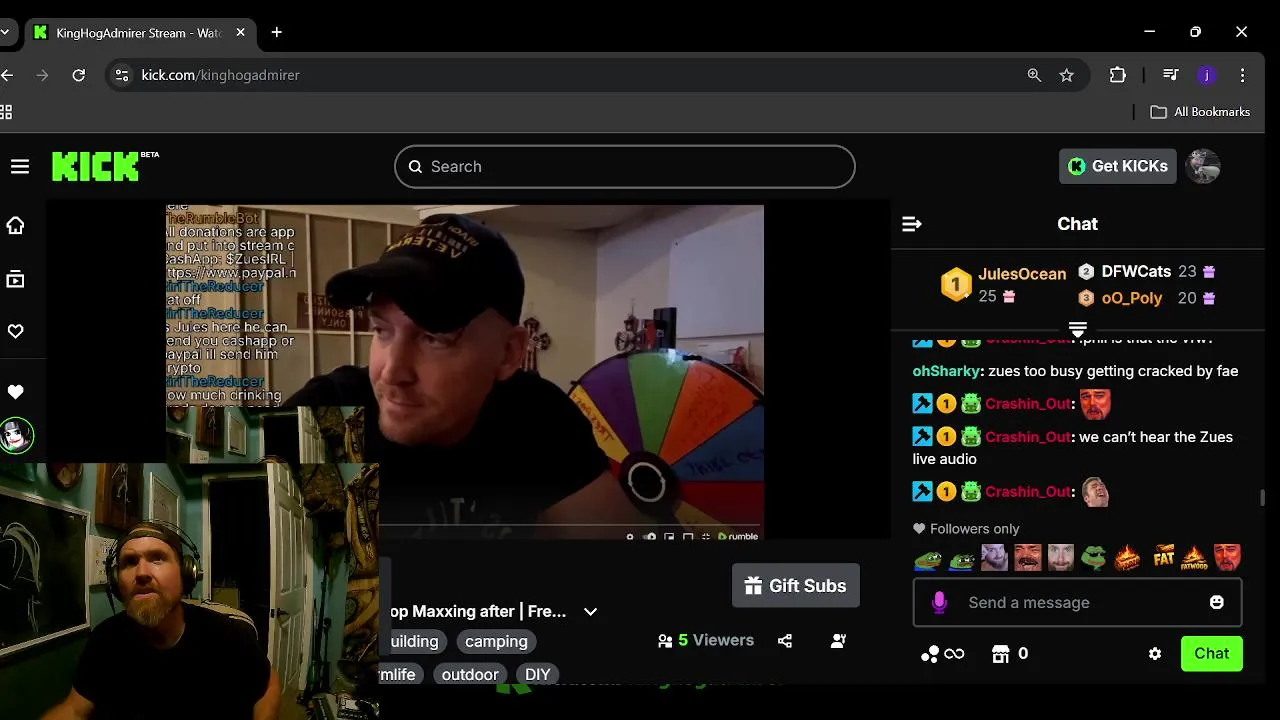Expand the gifter leaderboard handle
The width and height of the screenshot is (1280, 720).
click(x=1077, y=329)
